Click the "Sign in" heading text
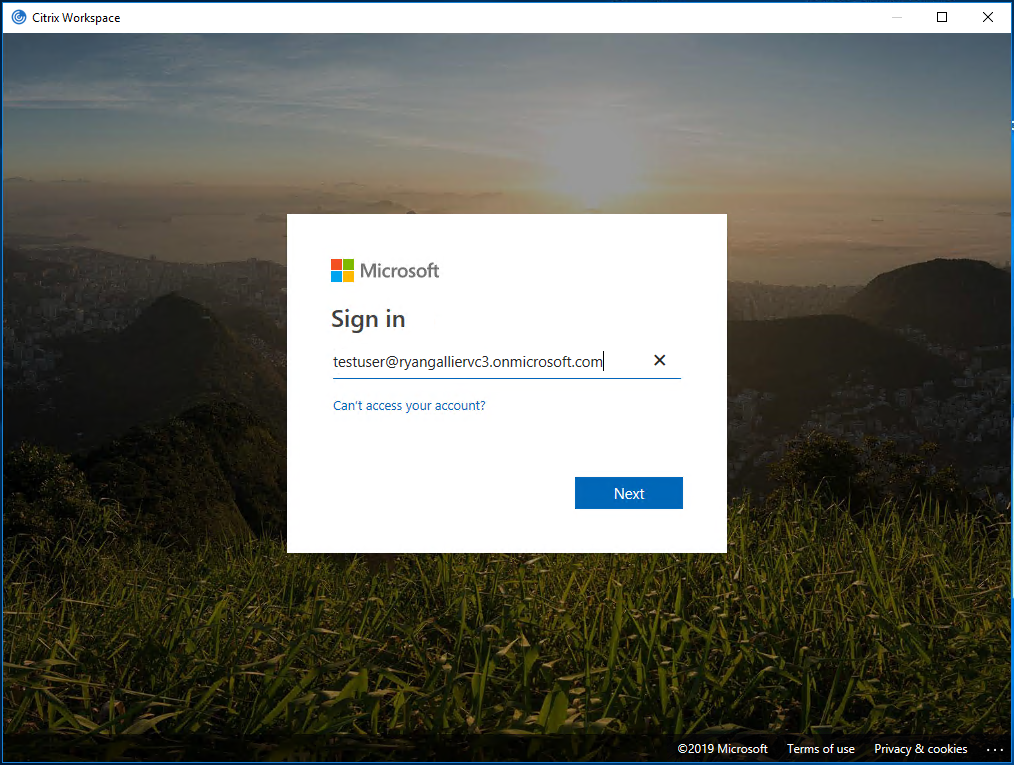 click(x=368, y=319)
